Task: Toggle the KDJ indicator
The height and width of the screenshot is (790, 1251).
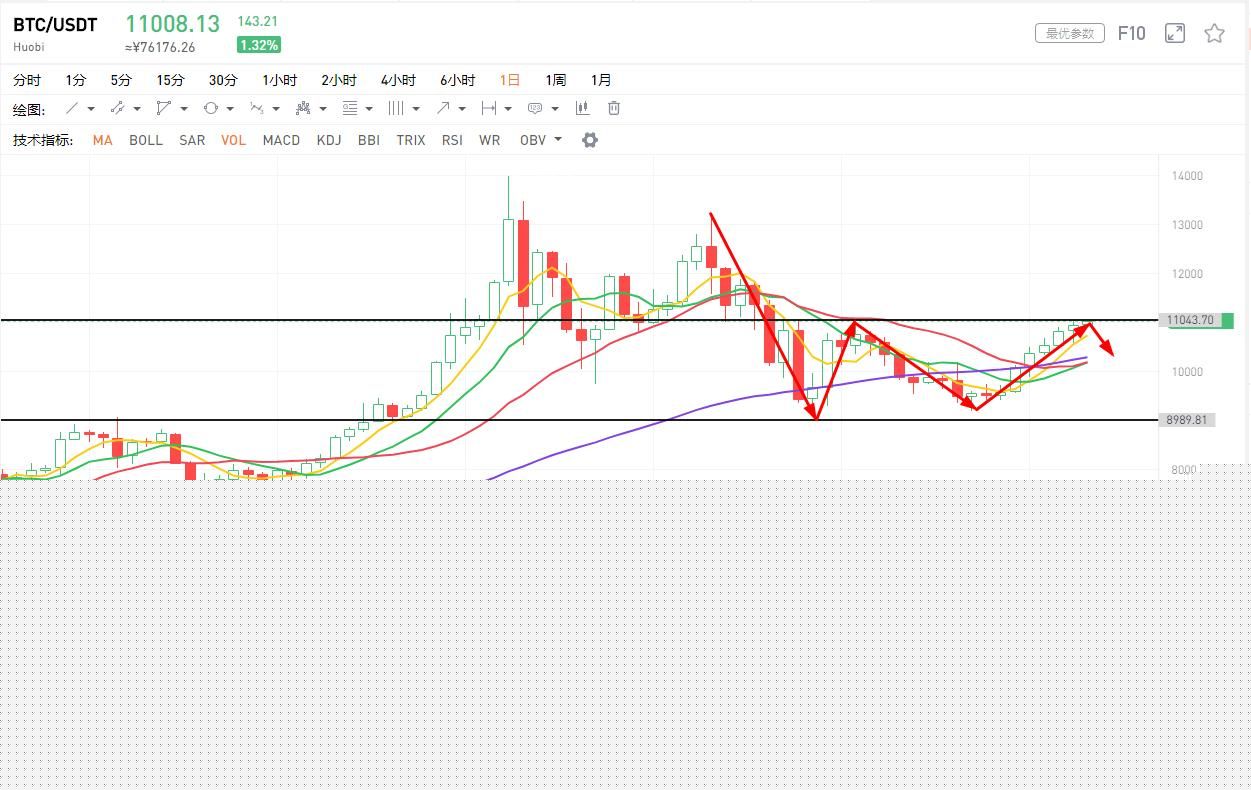Action: [x=329, y=140]
